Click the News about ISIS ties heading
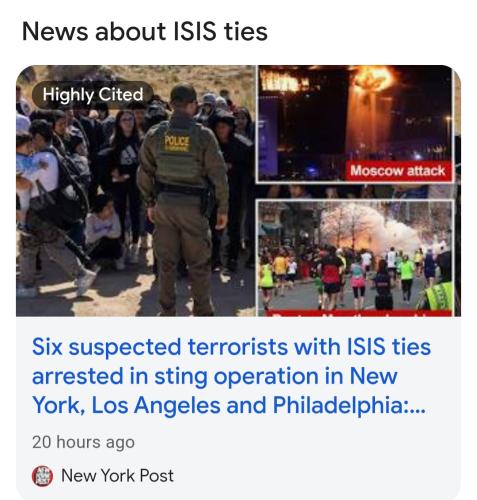The height and width of the screenshot is (500, 477). point(144,31)
